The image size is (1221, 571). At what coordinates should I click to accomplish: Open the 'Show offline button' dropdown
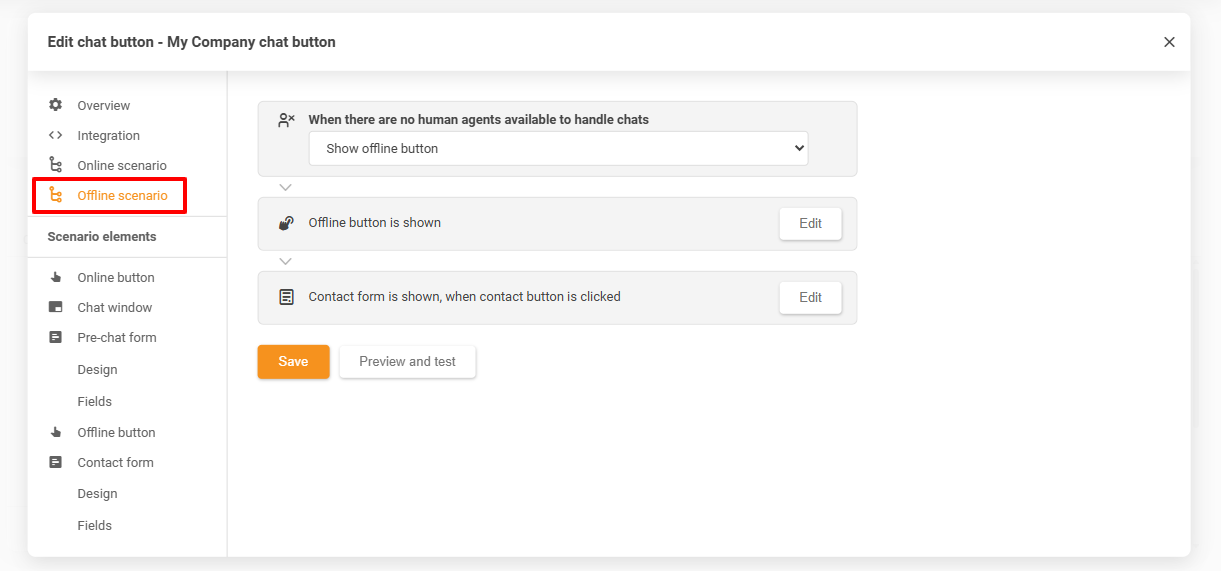[558, 148]
